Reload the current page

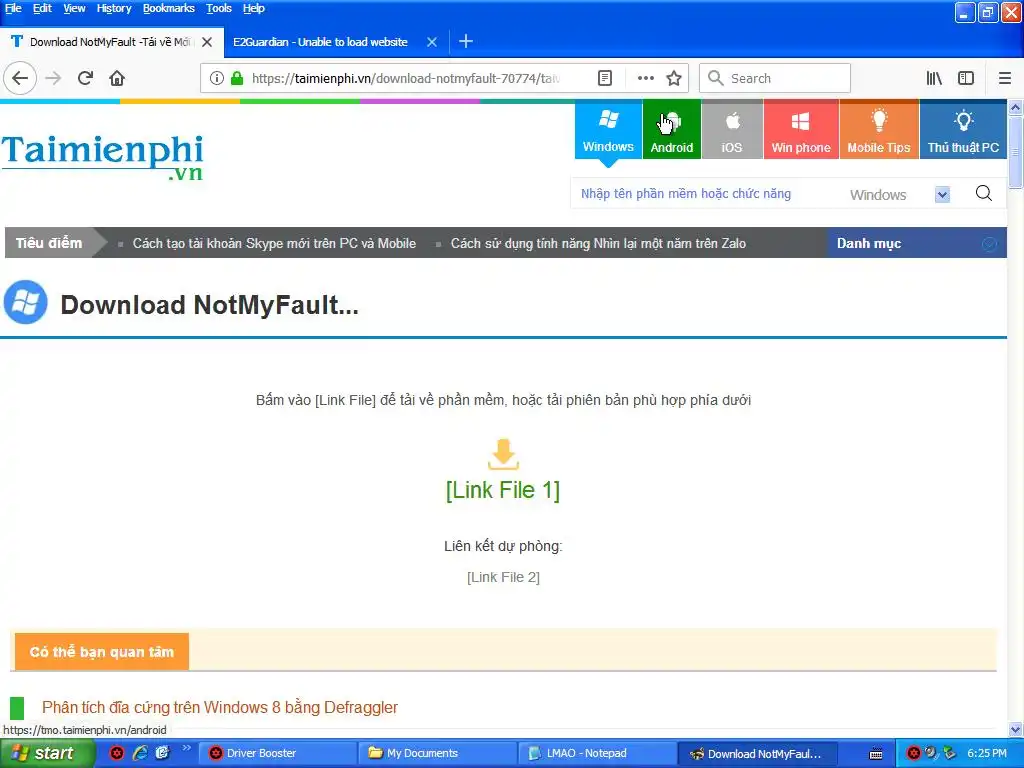(85, 78)
